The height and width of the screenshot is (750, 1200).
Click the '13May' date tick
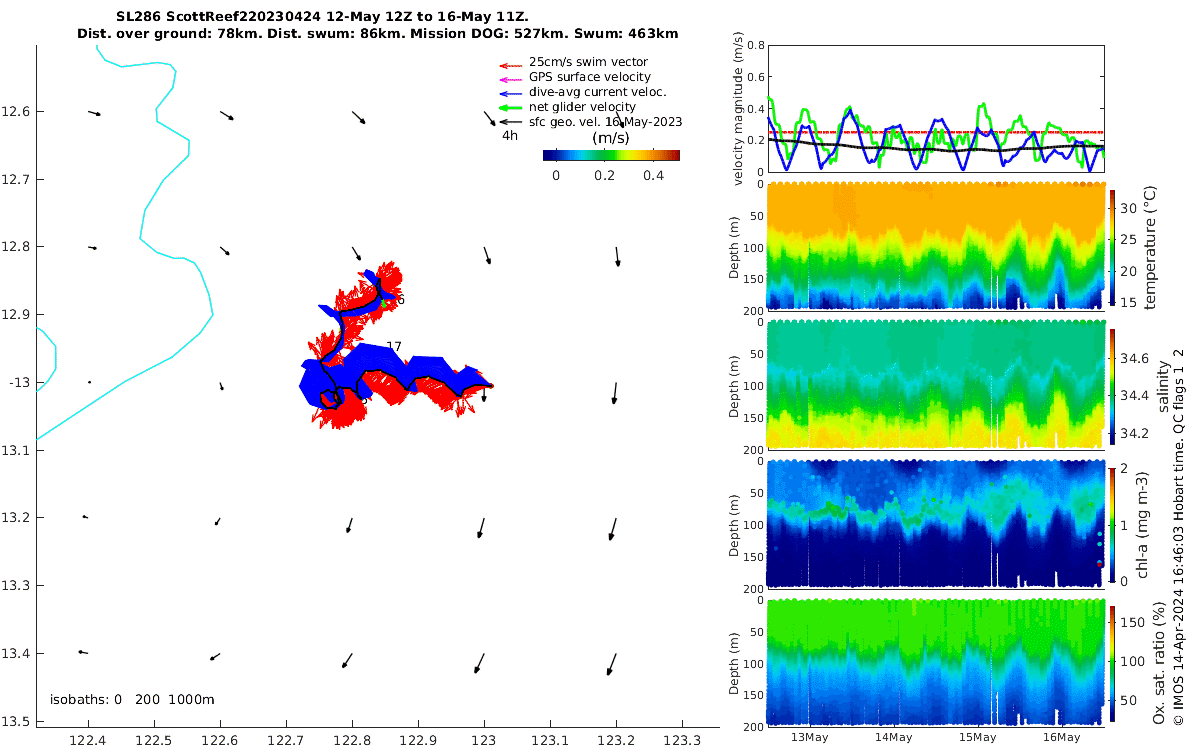pos(809,738)
